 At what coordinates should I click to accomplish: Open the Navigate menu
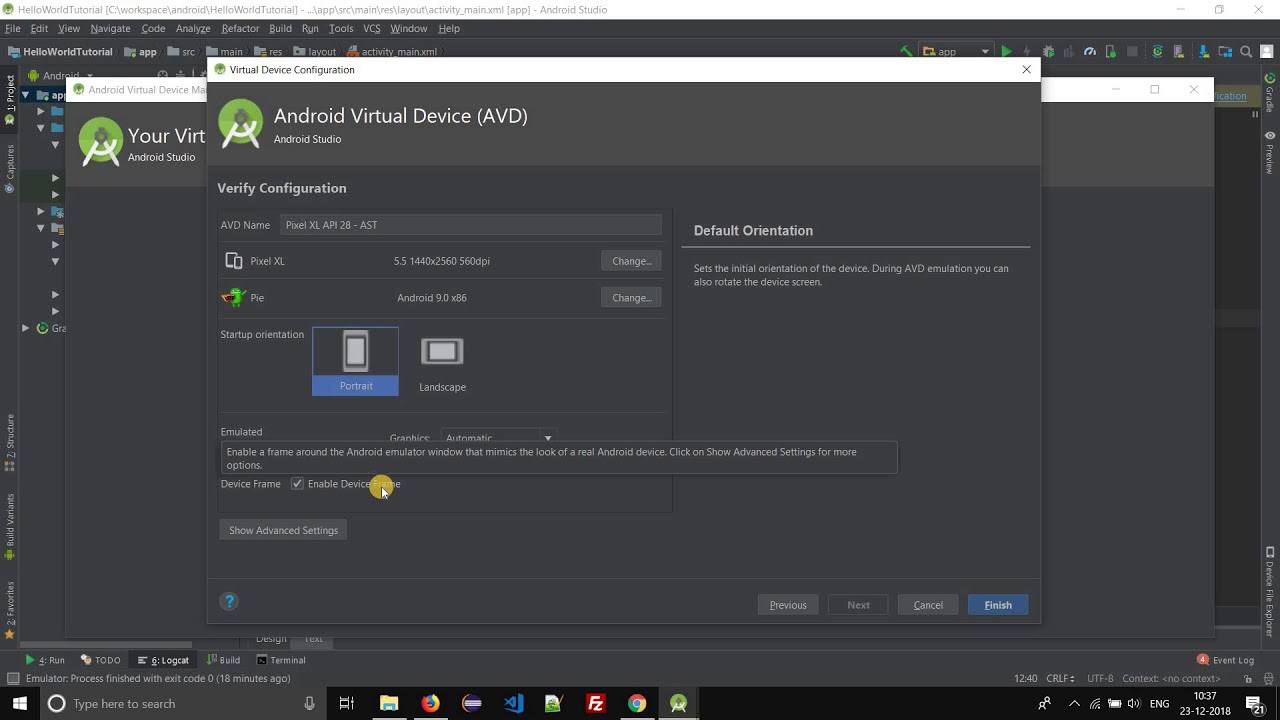point(110,29)
